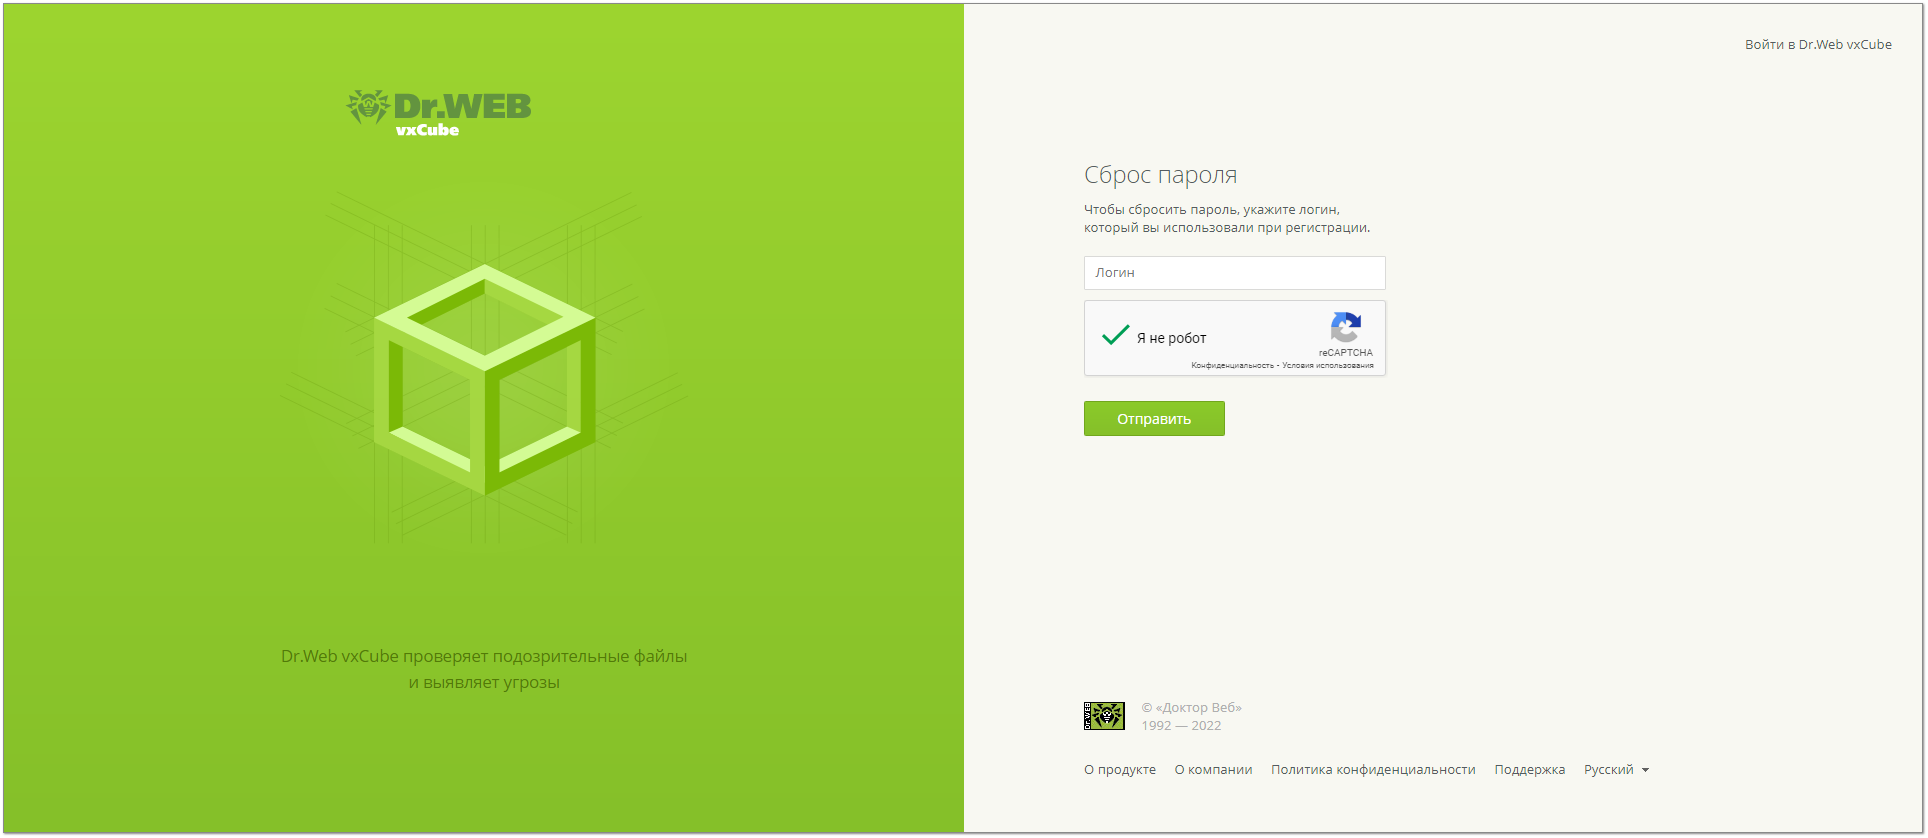Go to "О продукте" footer link

1119,770
